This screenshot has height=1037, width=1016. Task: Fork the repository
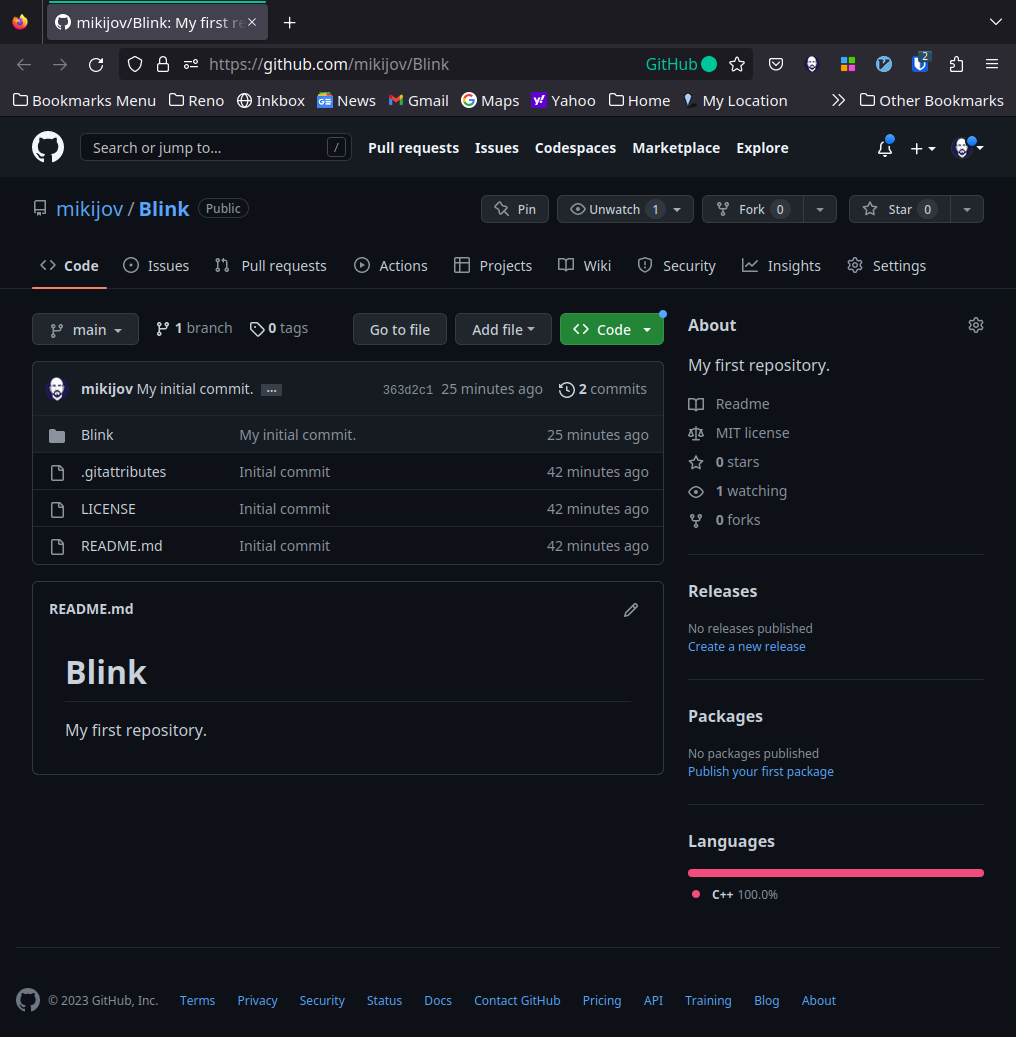tap(753, 210)
